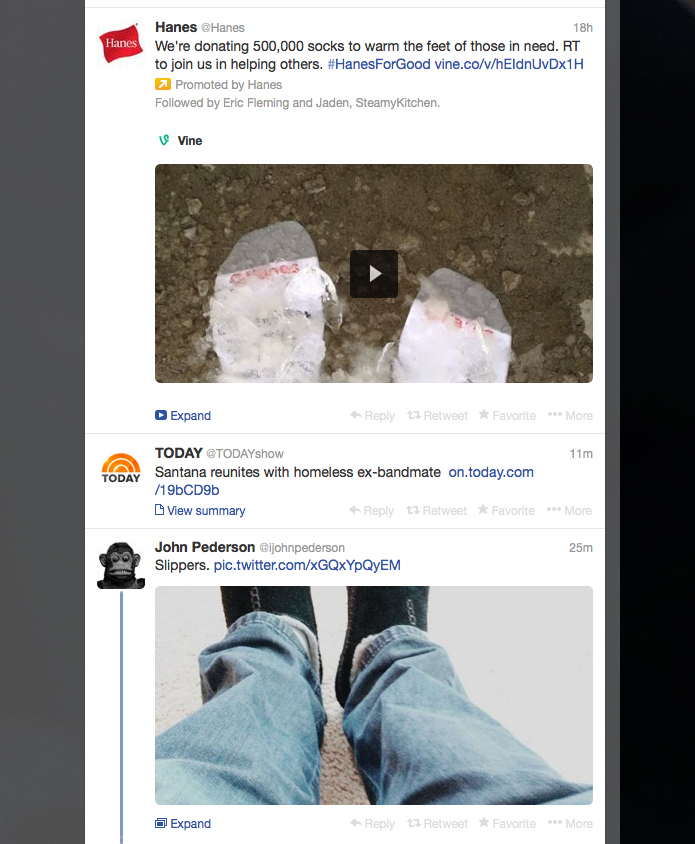Open the on.today.com article link
The width and height of the screenshot is (695, 844).
coord(490,472)
